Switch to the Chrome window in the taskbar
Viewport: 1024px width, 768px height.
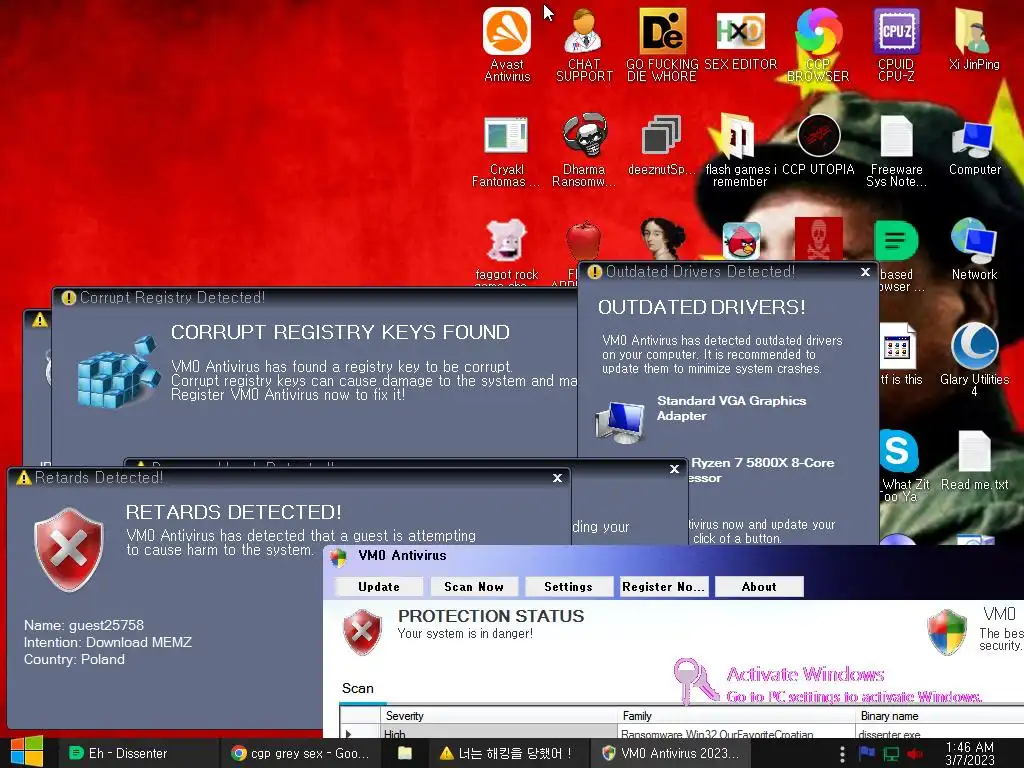[300, 753]
